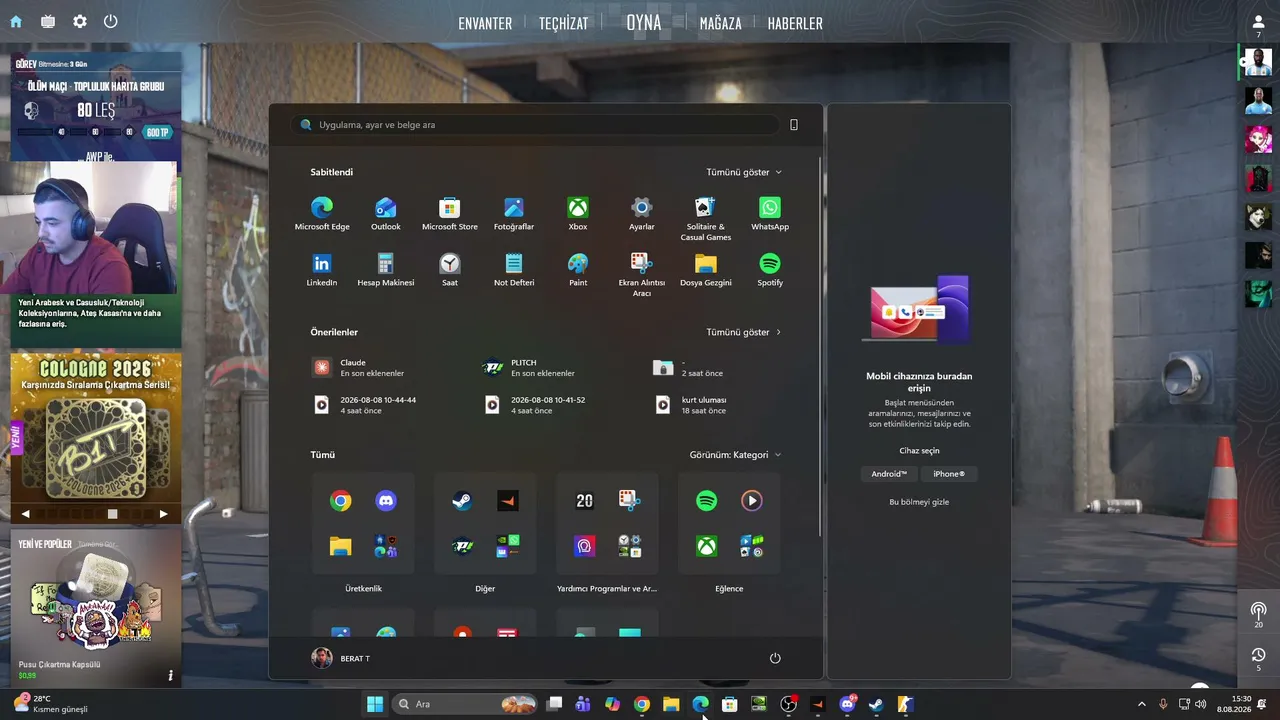Open the LinkedIn pinned app
The width and height of the screenshot is (1280, 720).
[x=322, y=270]
